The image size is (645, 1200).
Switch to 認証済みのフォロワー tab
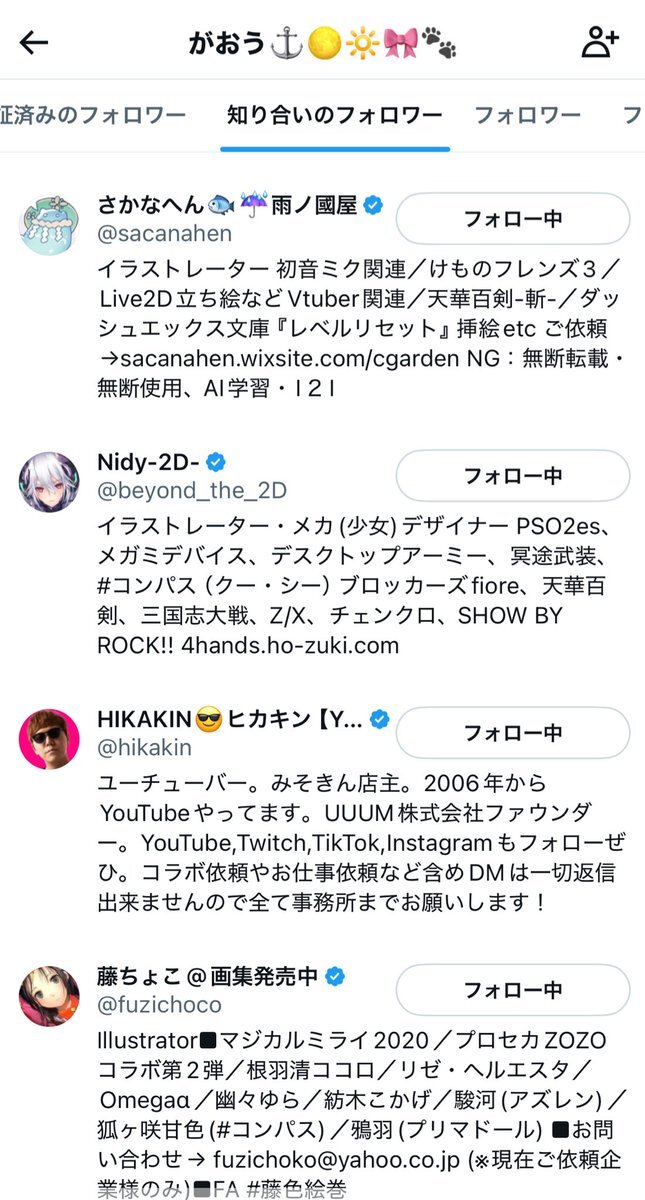(93, 115)
